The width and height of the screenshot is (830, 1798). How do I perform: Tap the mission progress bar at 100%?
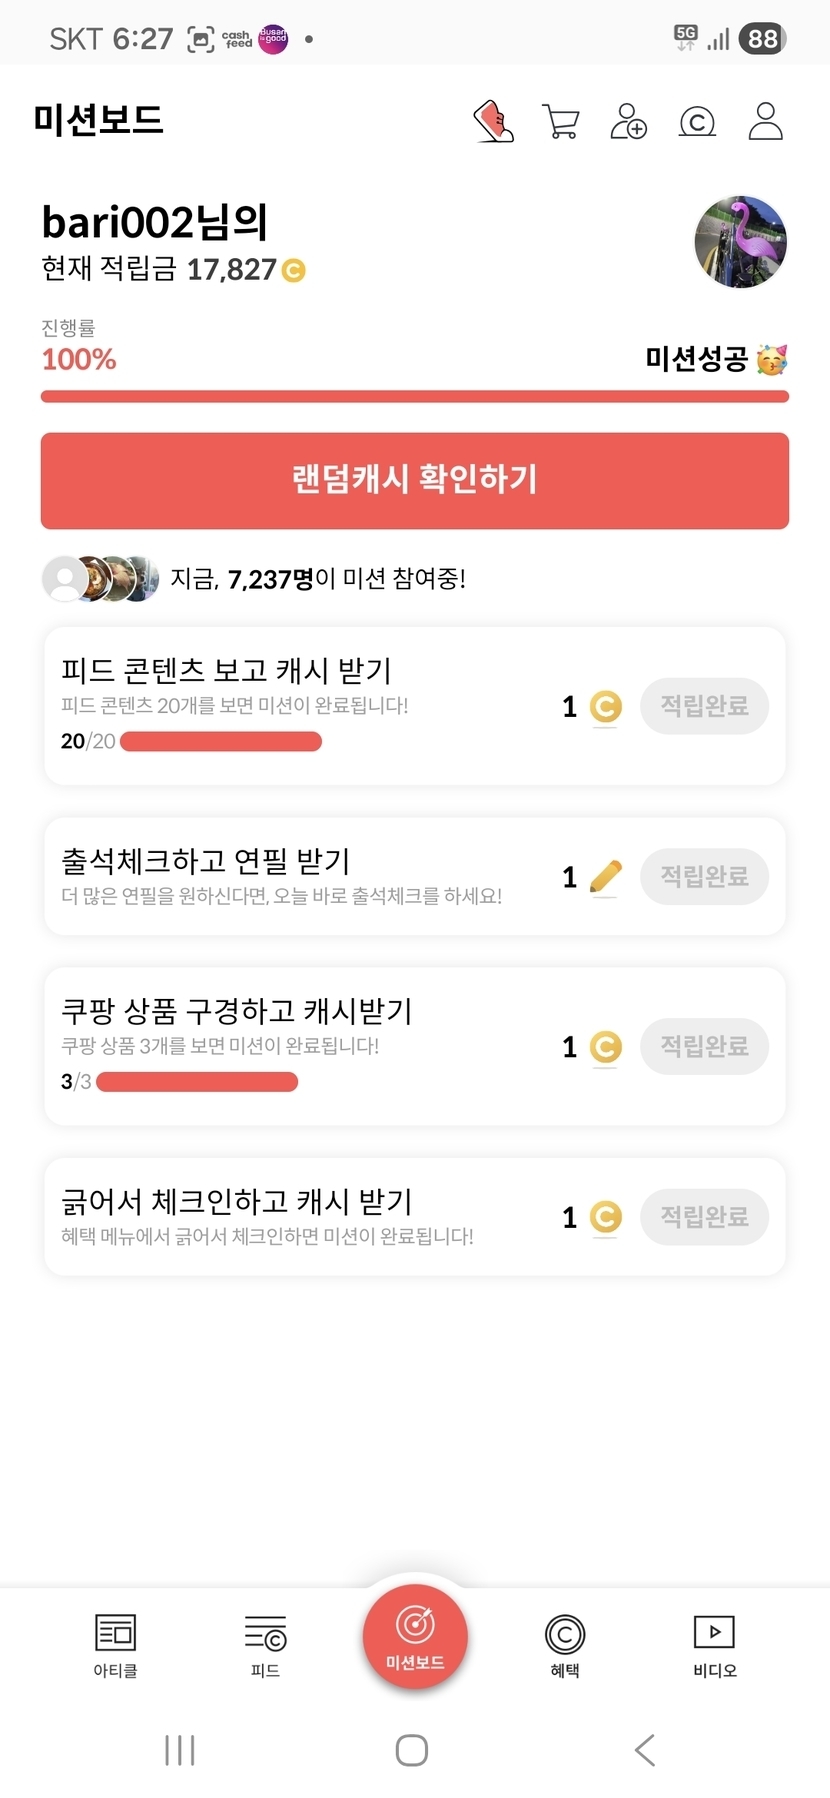click(x=415, y=397)
